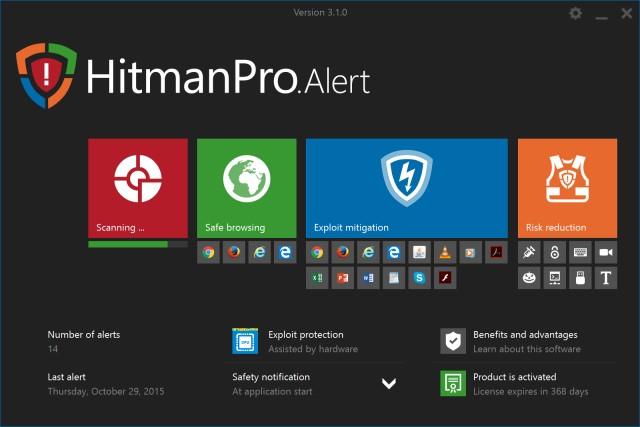Image resolution: width=640 pixels, height=427 pixels.
Task: Open the Exploit mitigation tile
Action: [x=406, y=187]
